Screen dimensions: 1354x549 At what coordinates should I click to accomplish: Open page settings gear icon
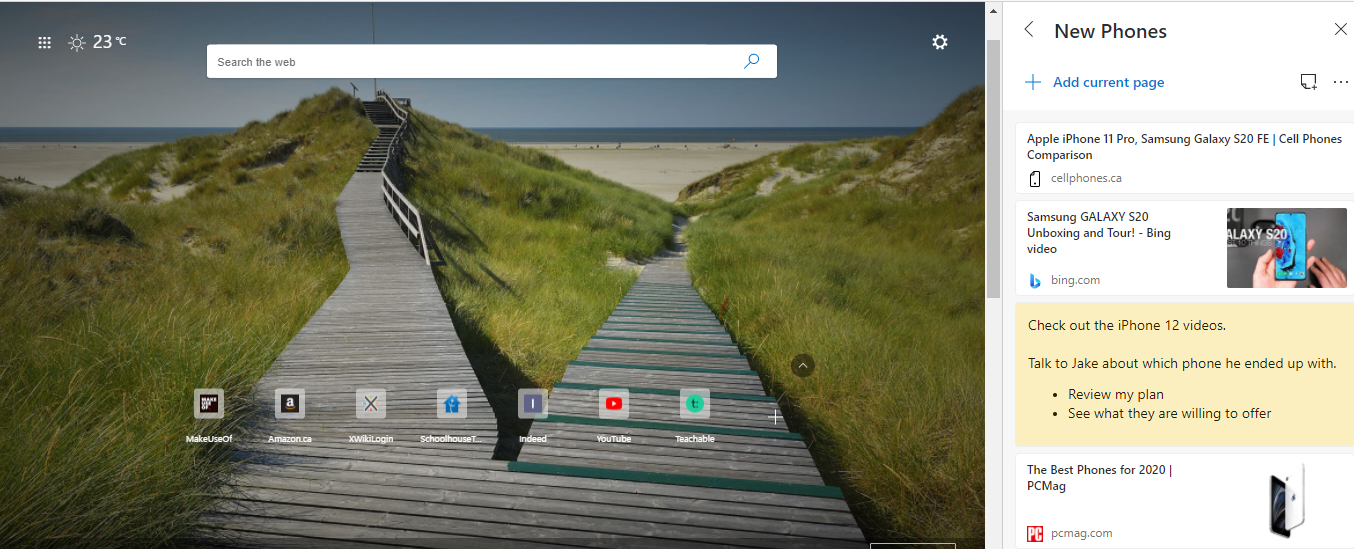pos(939,42)
